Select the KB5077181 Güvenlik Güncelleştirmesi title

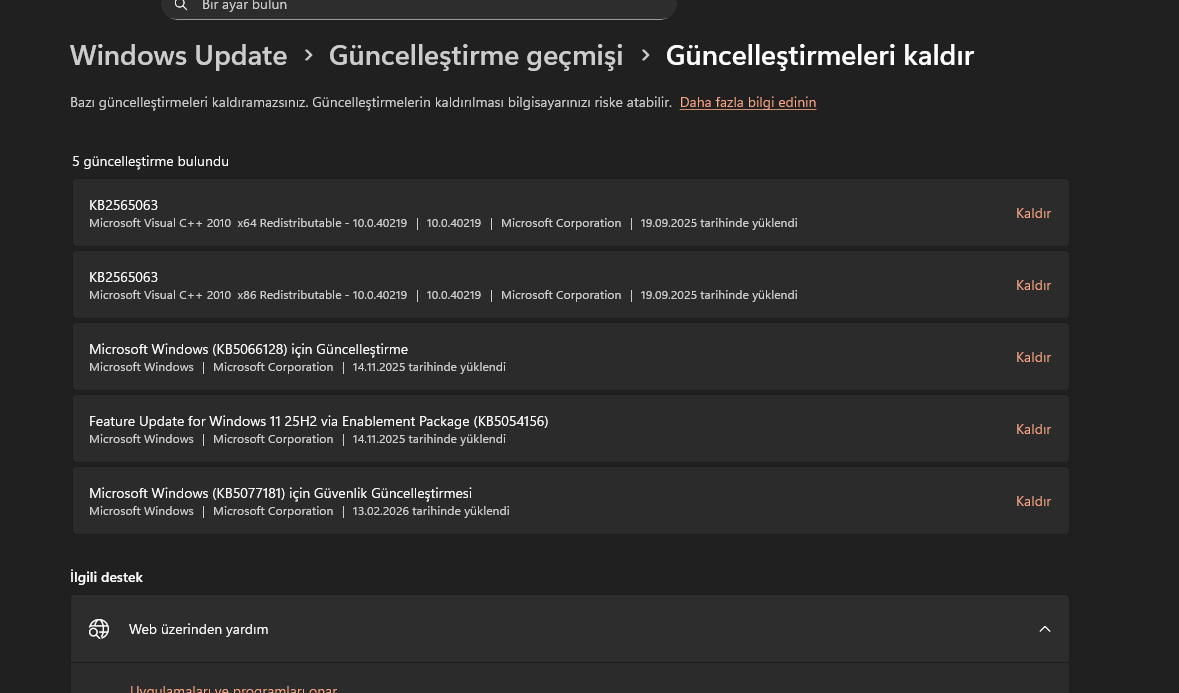(280, 494)
